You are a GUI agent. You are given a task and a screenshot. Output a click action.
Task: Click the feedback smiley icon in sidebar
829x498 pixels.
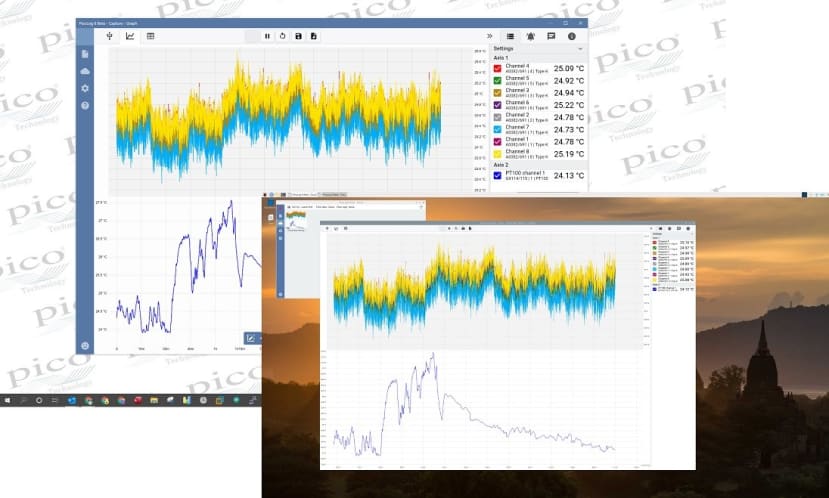tap(85, 346)
